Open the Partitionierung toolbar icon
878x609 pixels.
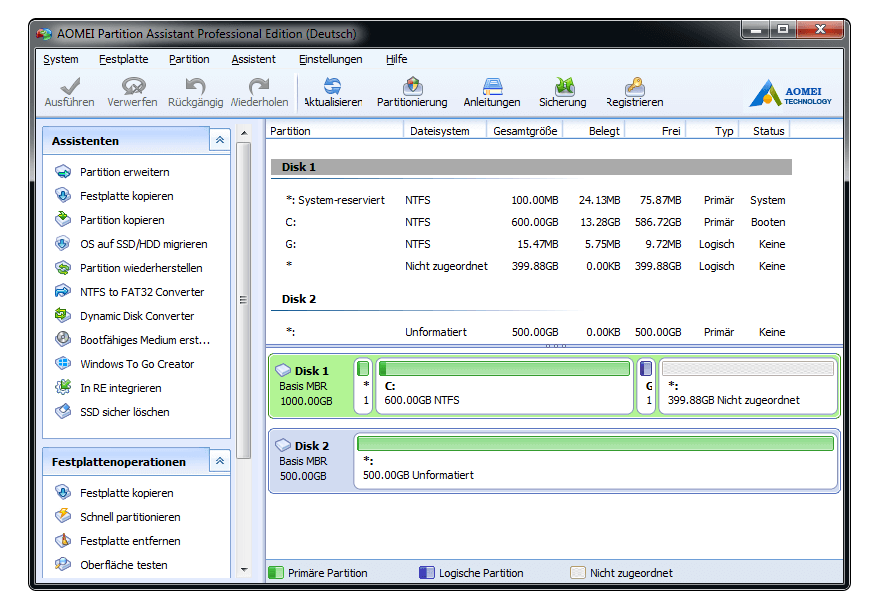click(413, 86)
